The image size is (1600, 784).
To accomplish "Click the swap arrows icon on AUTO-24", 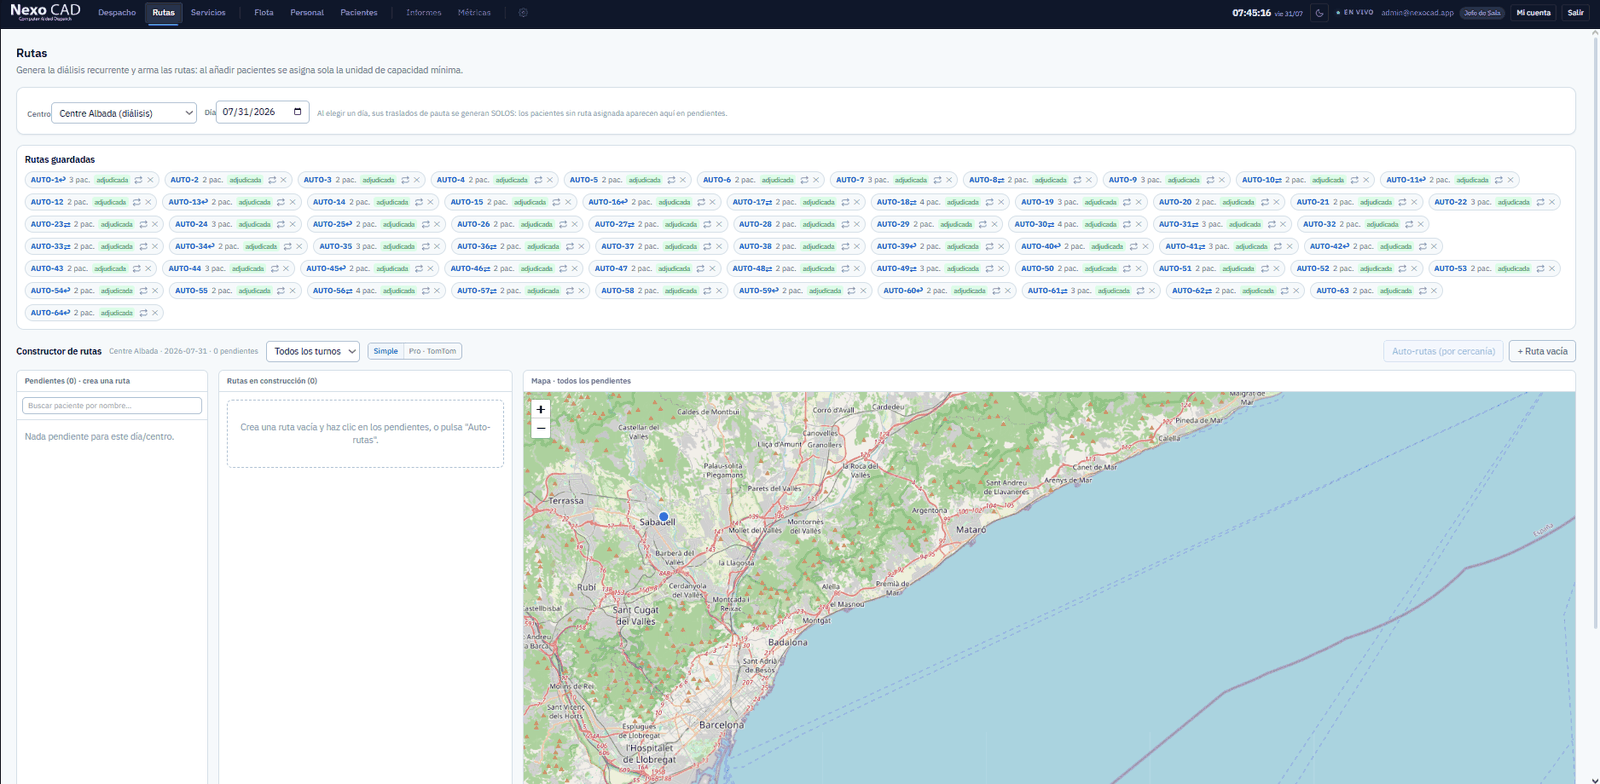I will [x=281, y=224].
